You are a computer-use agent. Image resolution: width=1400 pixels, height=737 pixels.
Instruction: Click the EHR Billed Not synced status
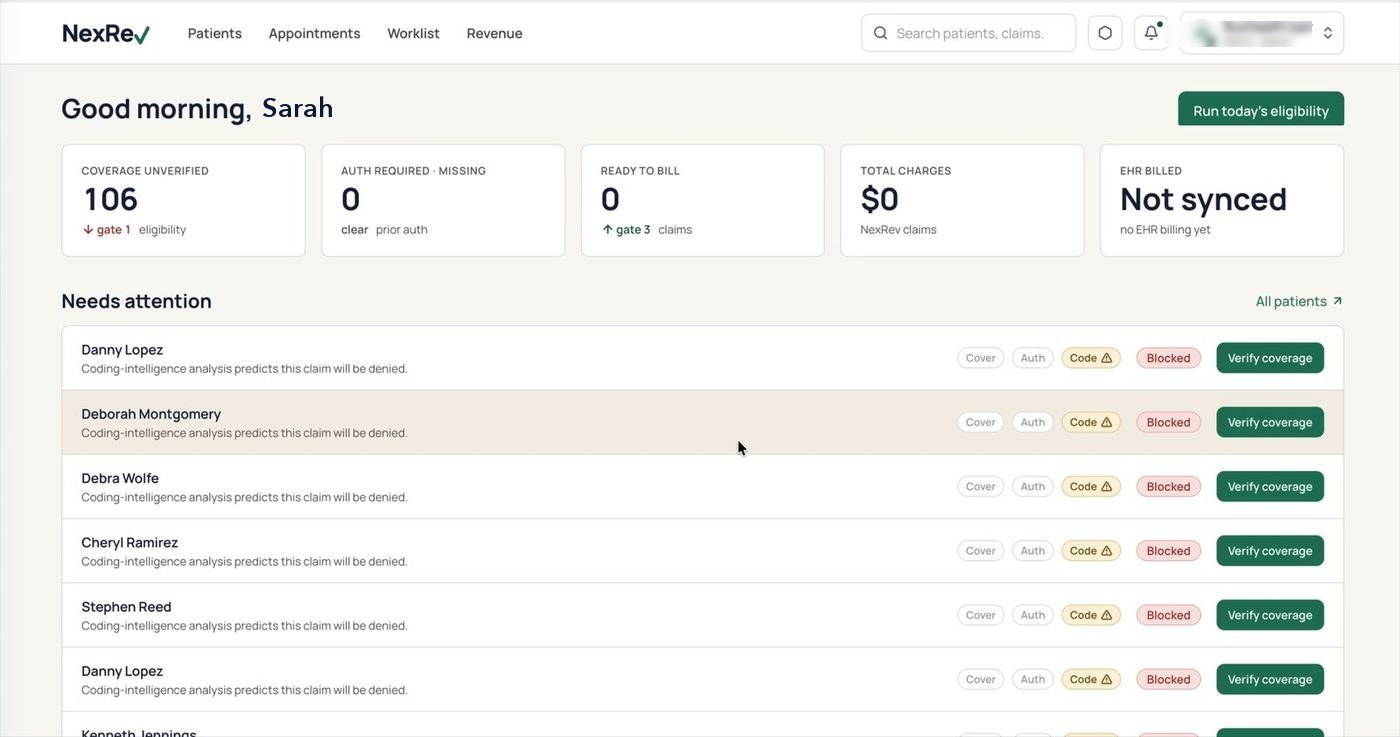coord(1203,199)
